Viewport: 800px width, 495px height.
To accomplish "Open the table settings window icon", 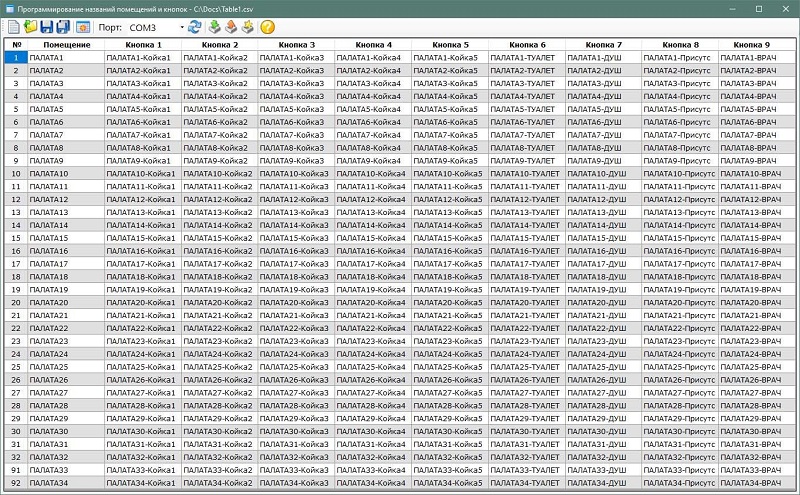I will 83,27.
